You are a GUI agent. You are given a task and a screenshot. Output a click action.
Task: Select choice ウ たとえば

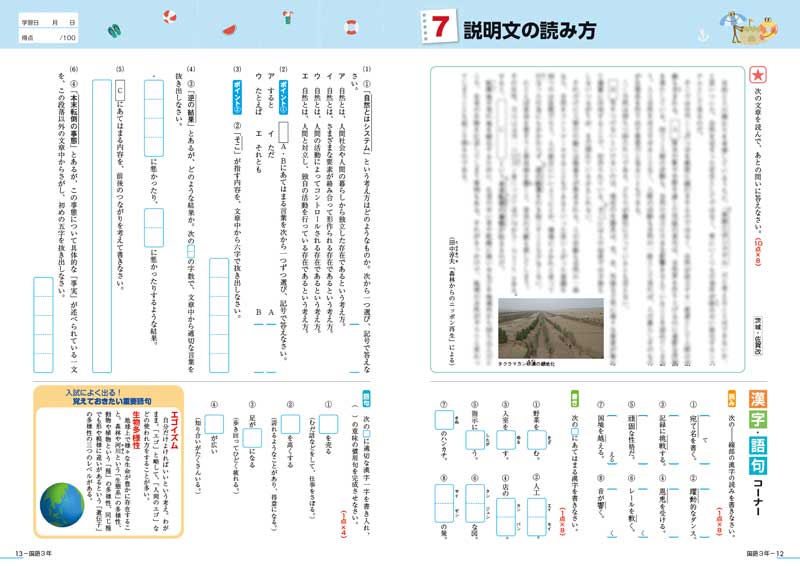coord(258,93)
